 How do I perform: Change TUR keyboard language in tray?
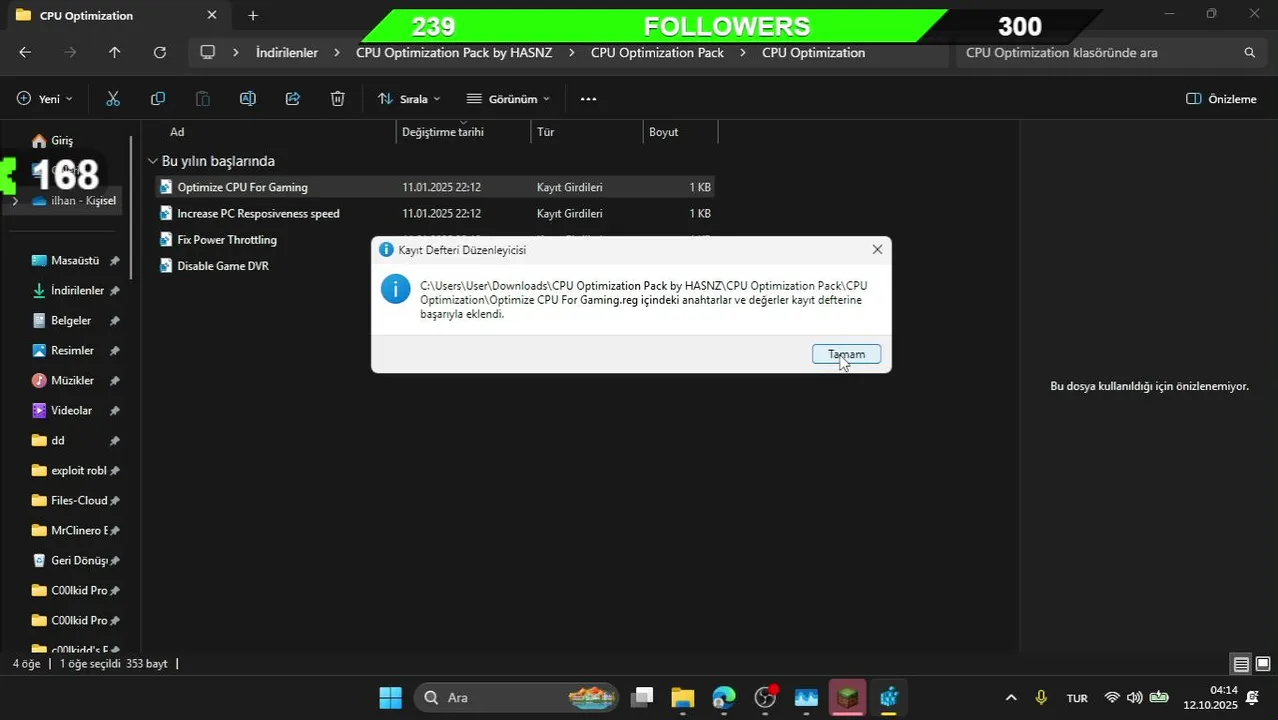[1077, 698]
